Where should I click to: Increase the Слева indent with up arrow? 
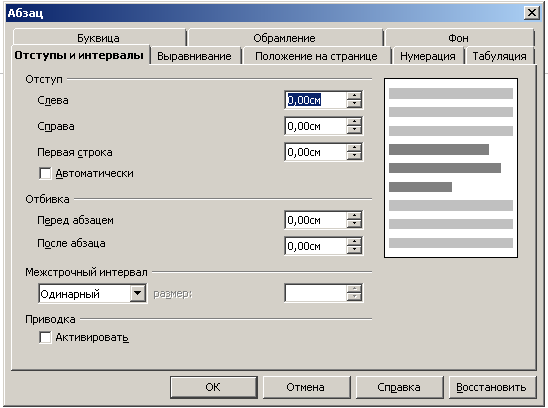click(x=354, y=95)
